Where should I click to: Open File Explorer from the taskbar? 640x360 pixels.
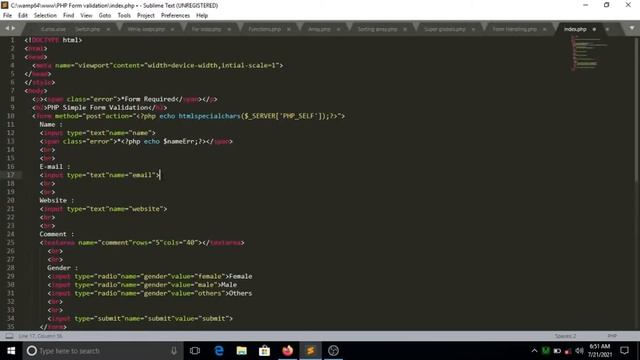(x=242, y=351)
